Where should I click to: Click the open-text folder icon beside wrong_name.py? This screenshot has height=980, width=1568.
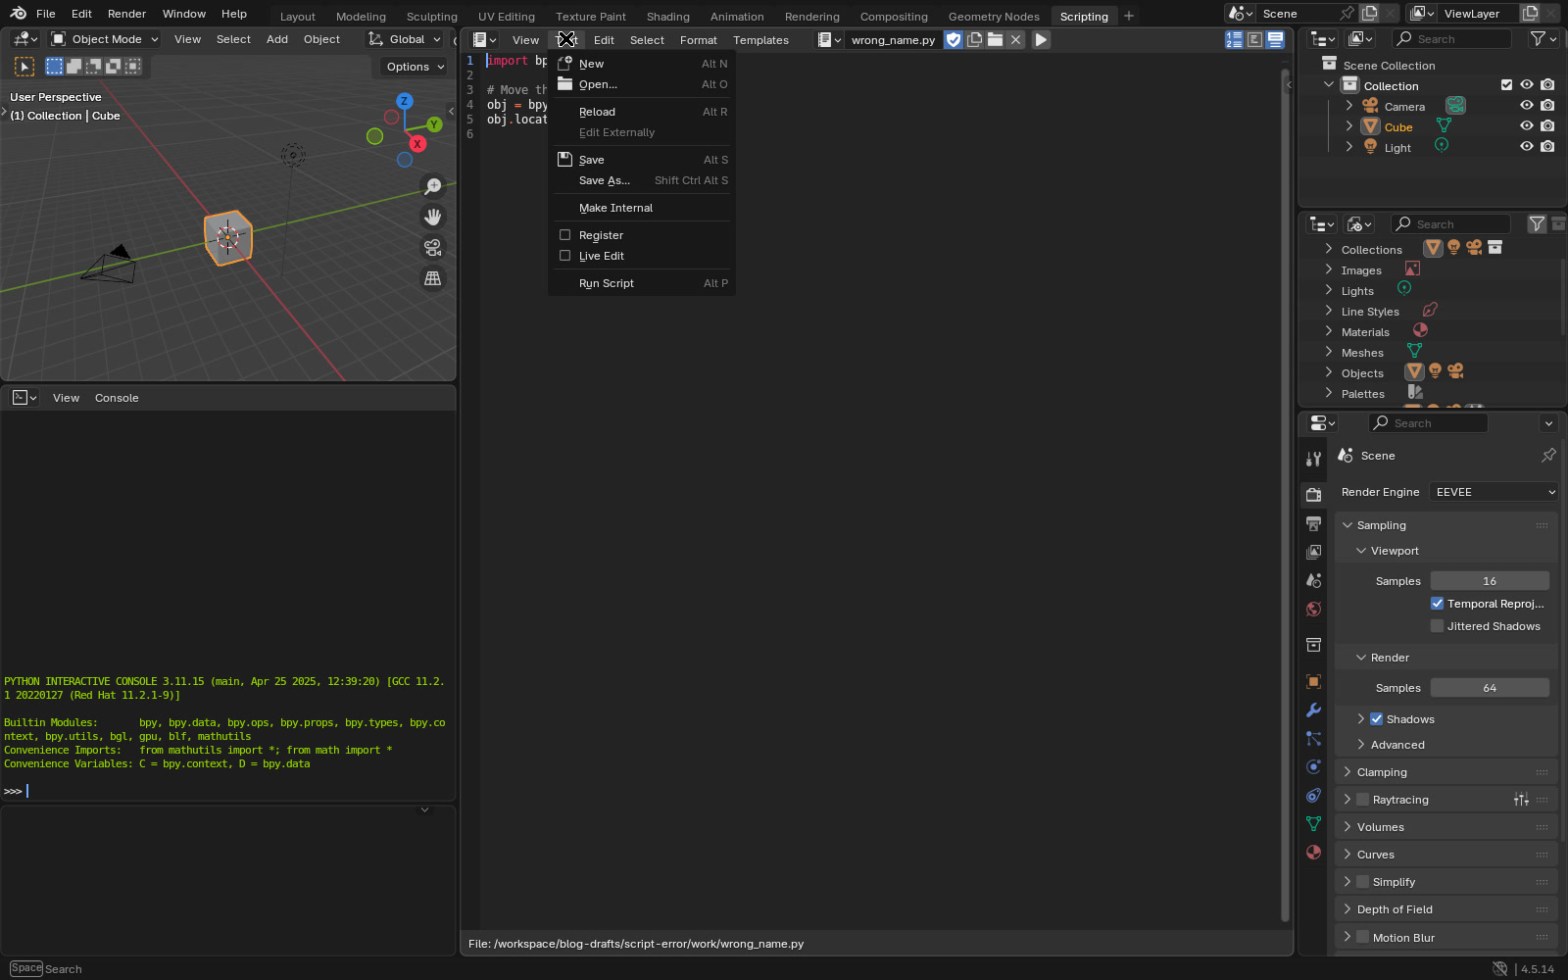(x=995, y=40)
